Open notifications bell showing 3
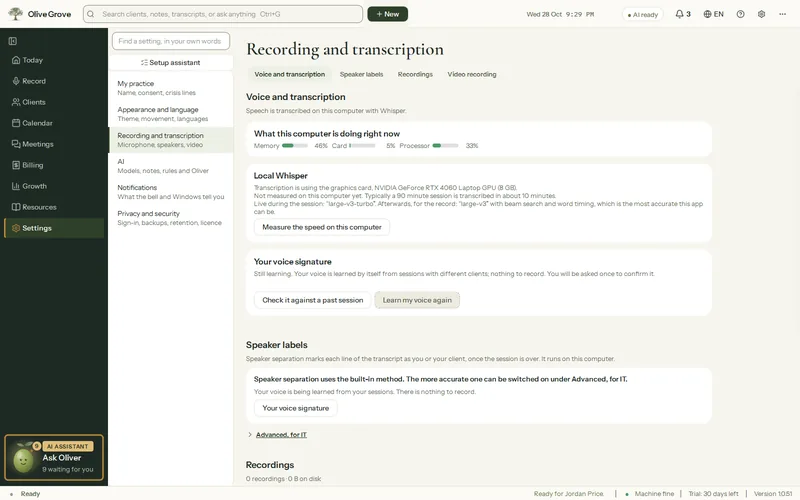 point(683,14)
